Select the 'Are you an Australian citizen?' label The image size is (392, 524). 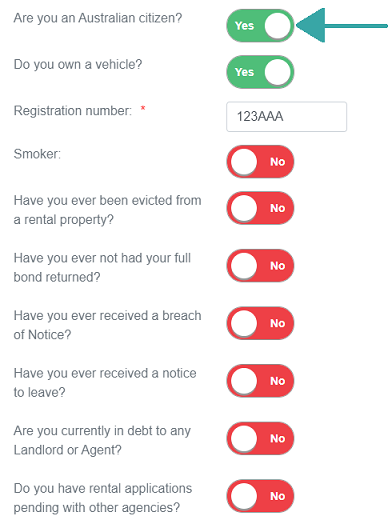click(x=98, y=18)
